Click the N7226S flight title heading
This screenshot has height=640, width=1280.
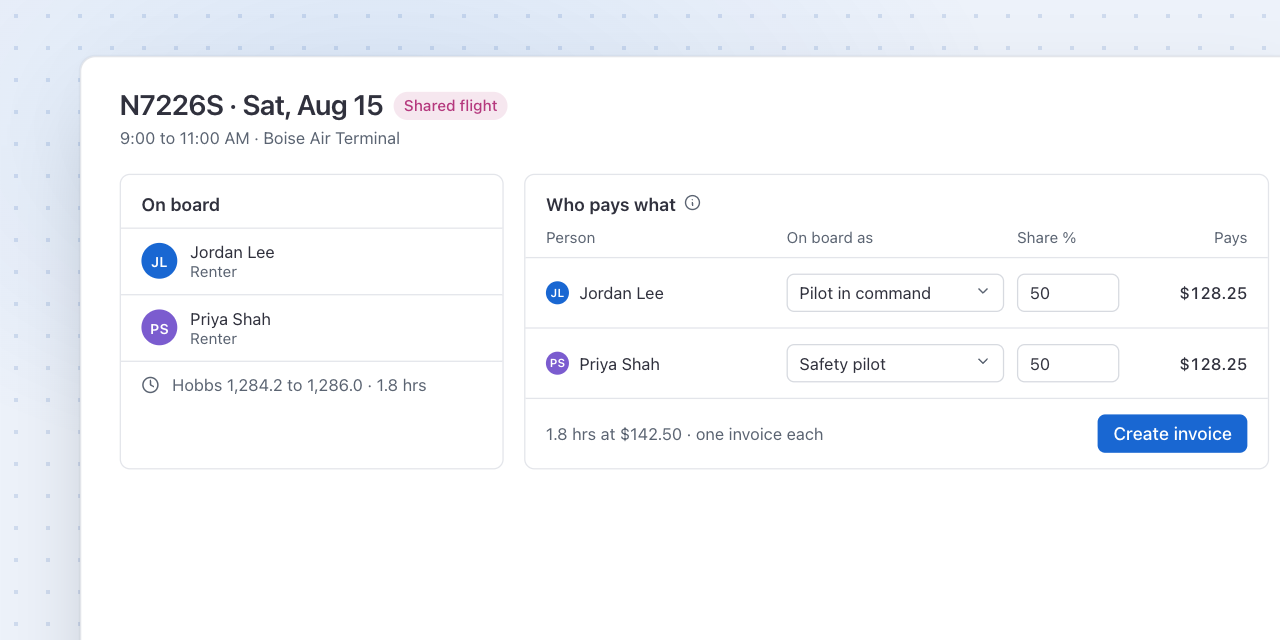point(251,106)
